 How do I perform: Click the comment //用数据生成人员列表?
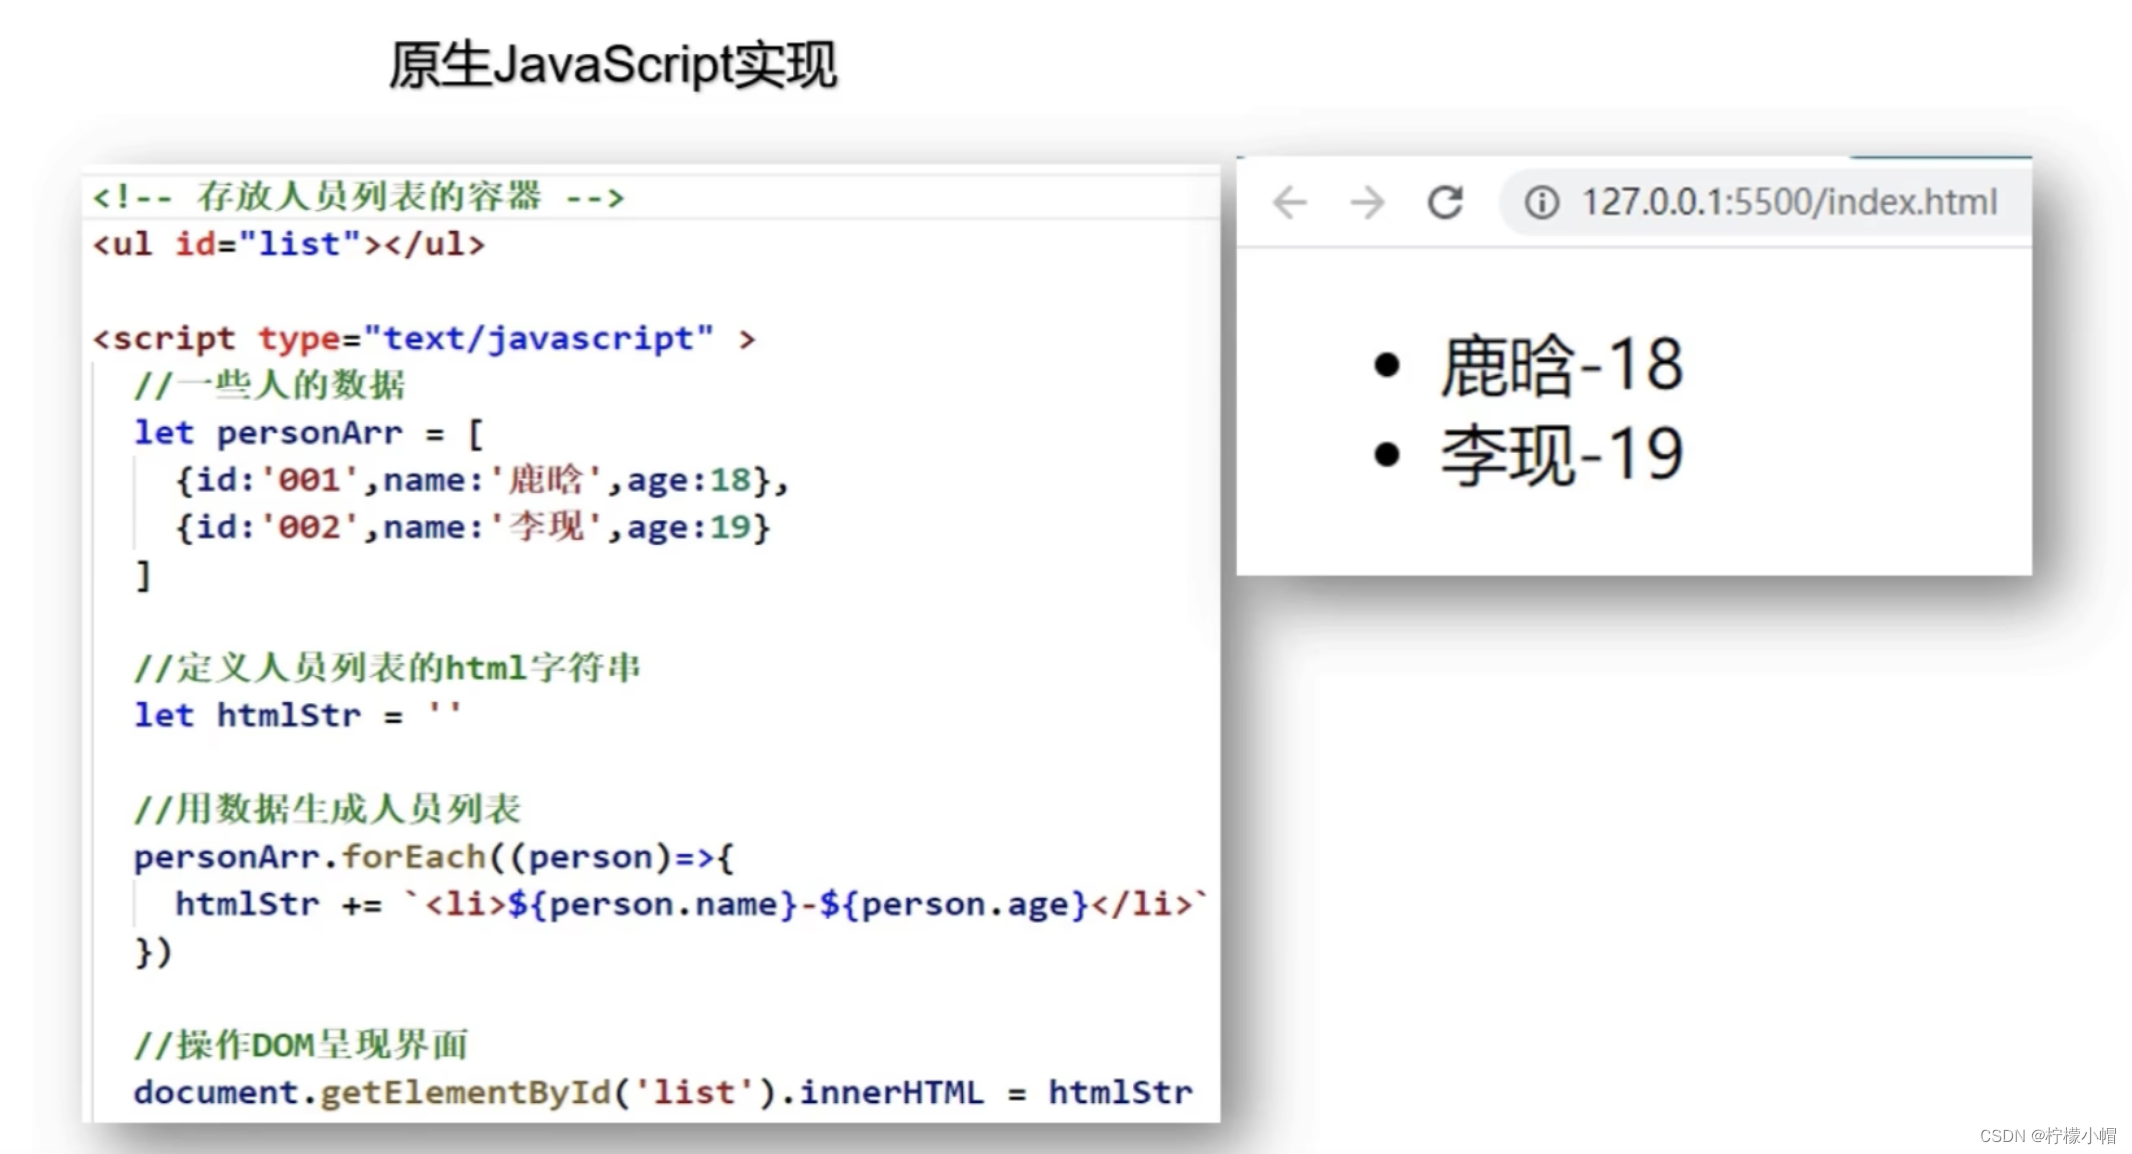[328, 808]
